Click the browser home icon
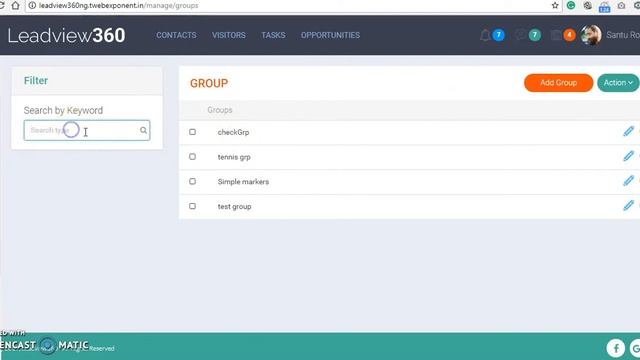This screenshot has height=360, width=640. coord(16,6)
